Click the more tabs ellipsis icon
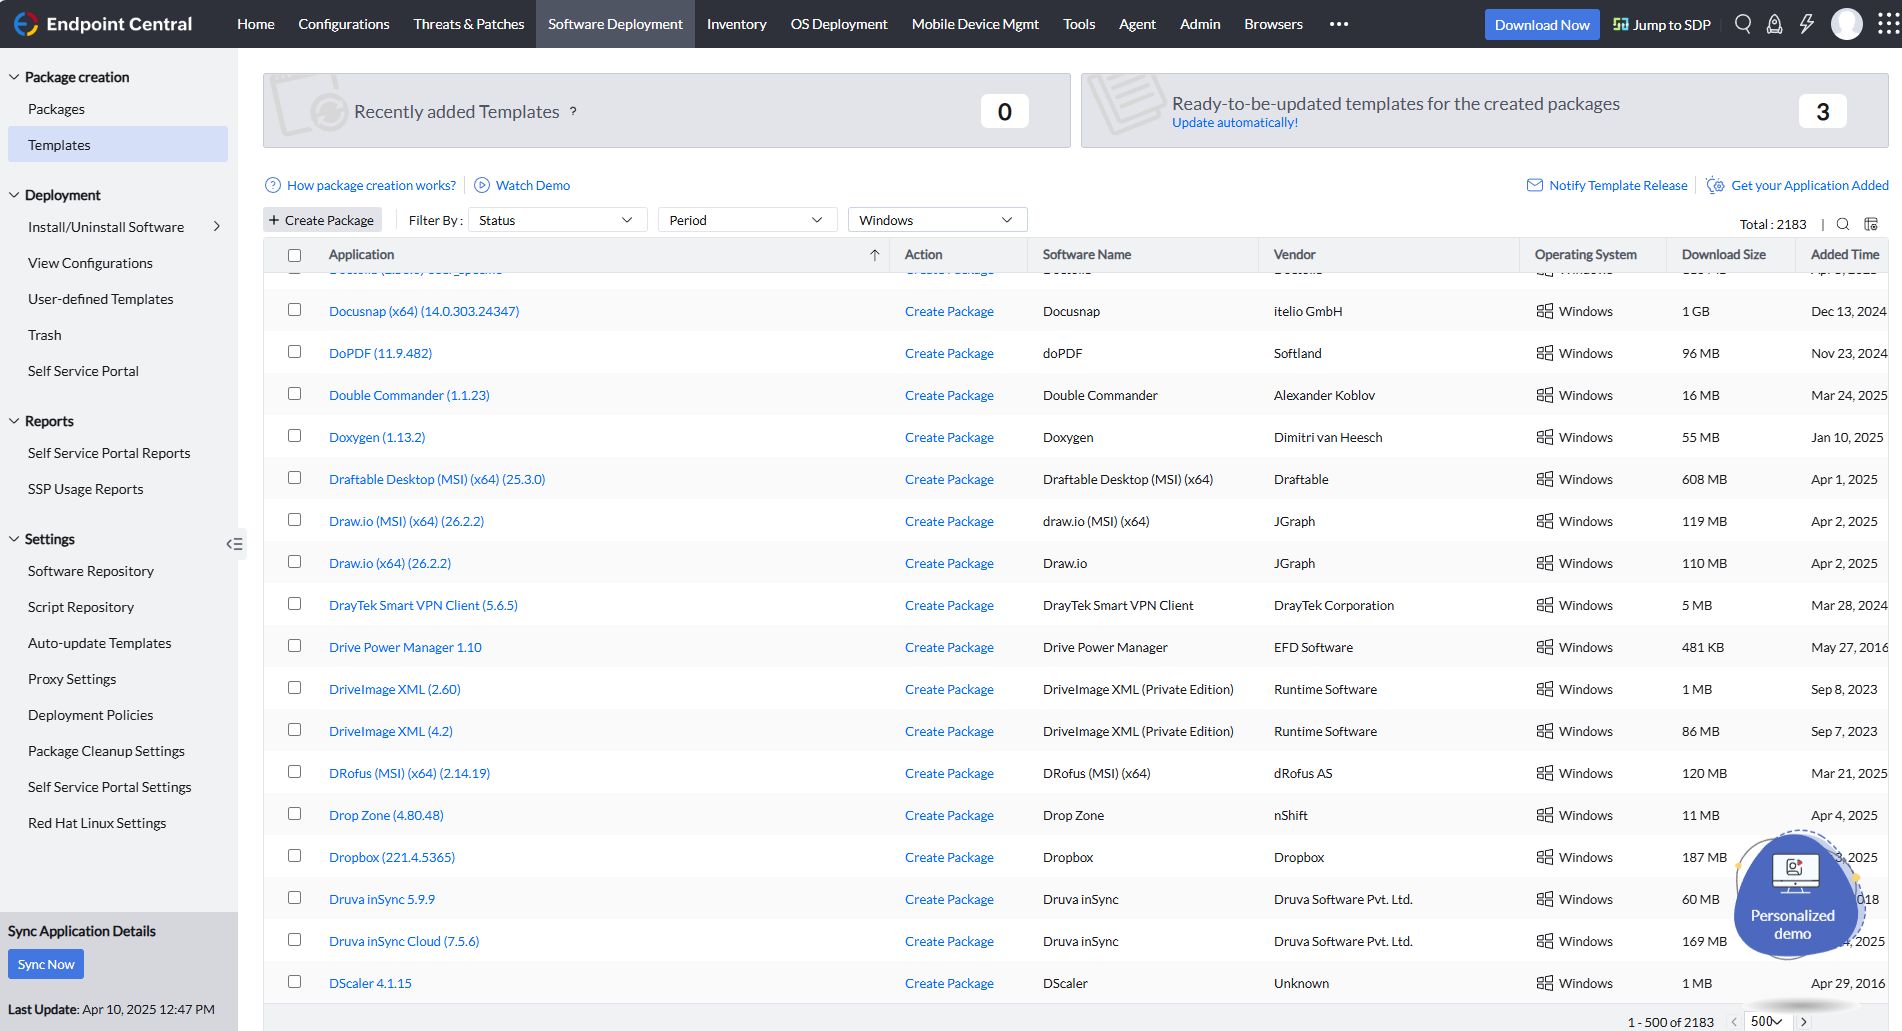 point(1339,24)
